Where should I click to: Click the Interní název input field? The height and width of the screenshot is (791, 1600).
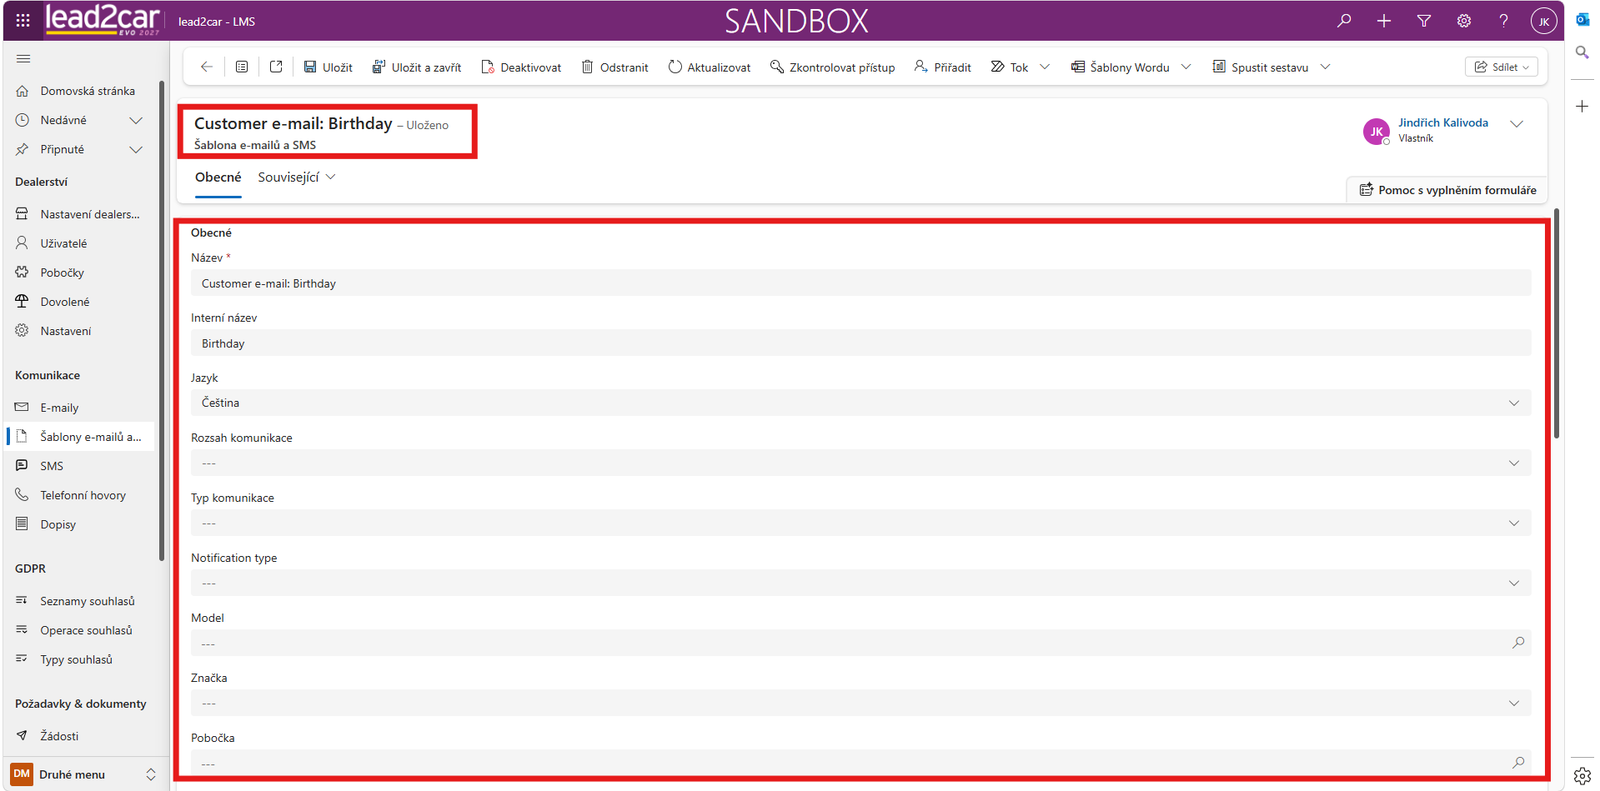tap(861, 343)
